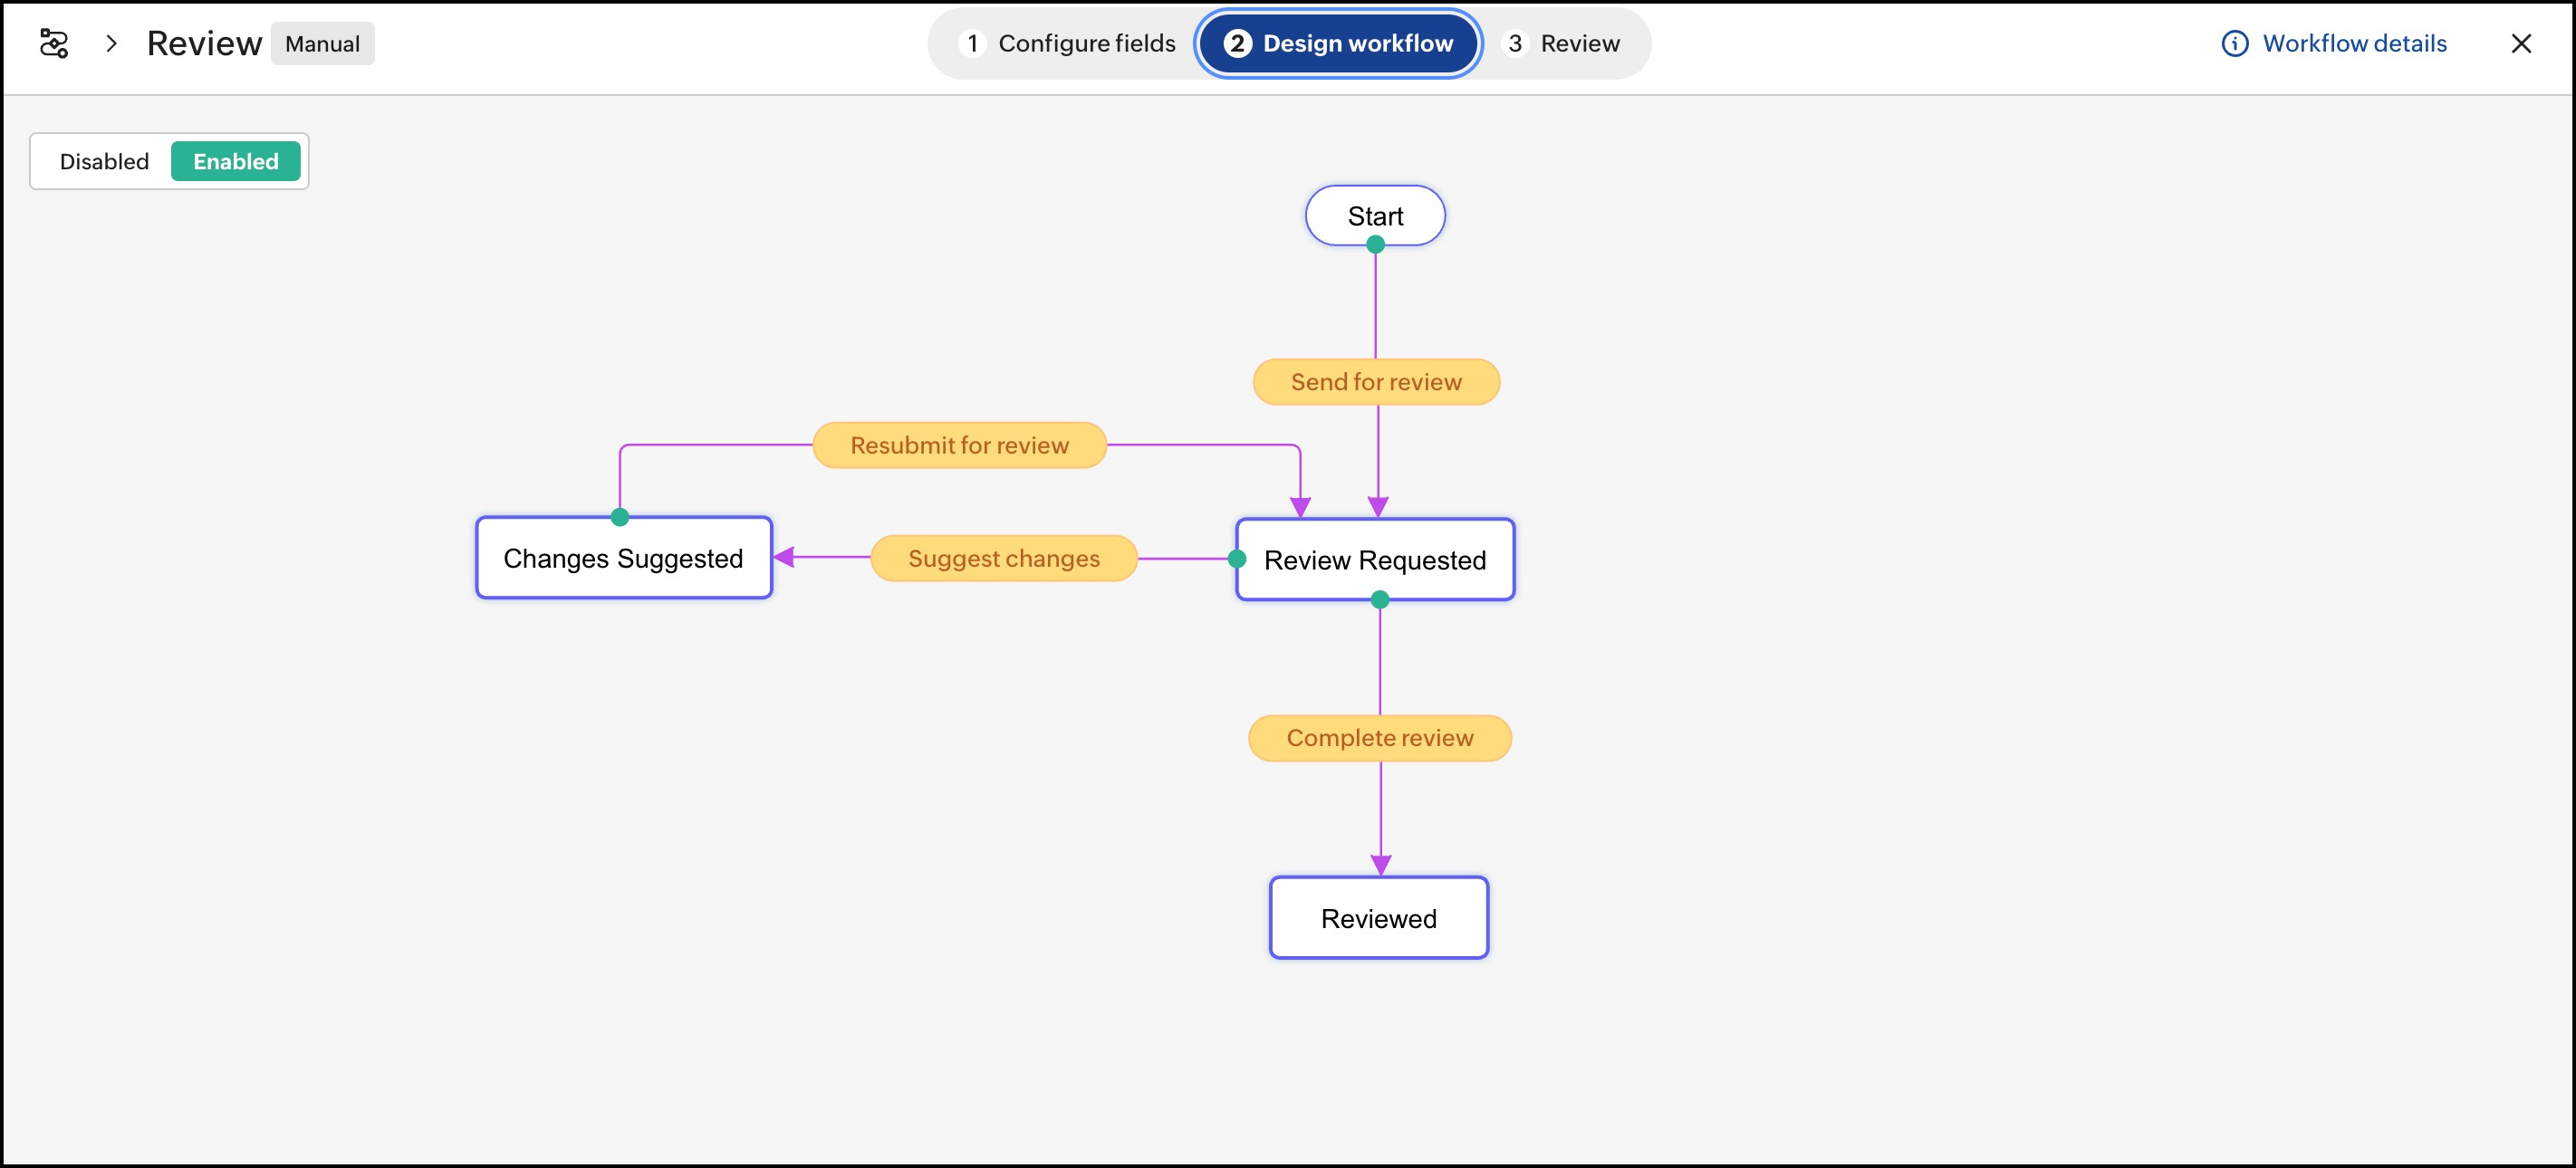Switch the workflow to Disabled
Image resolution: width=2576 pixels, height=1168 pixels.
coord(104,161)
